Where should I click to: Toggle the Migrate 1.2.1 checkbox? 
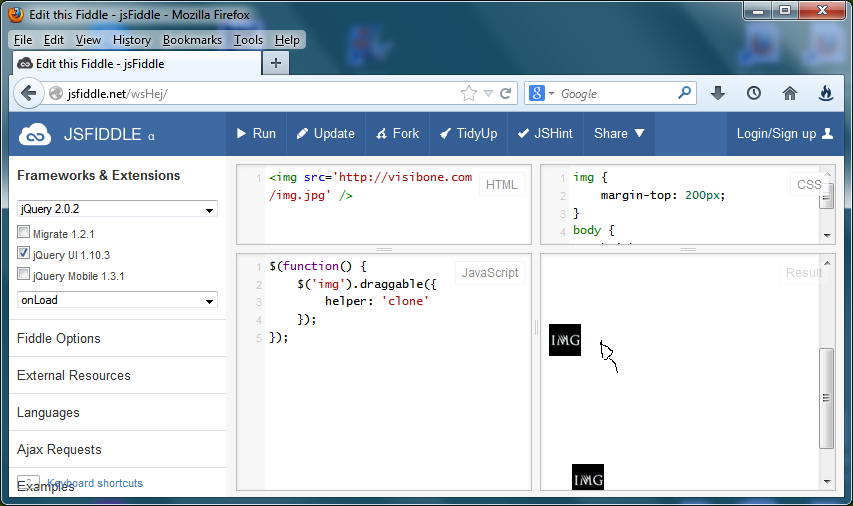click(x=23, y=232)
